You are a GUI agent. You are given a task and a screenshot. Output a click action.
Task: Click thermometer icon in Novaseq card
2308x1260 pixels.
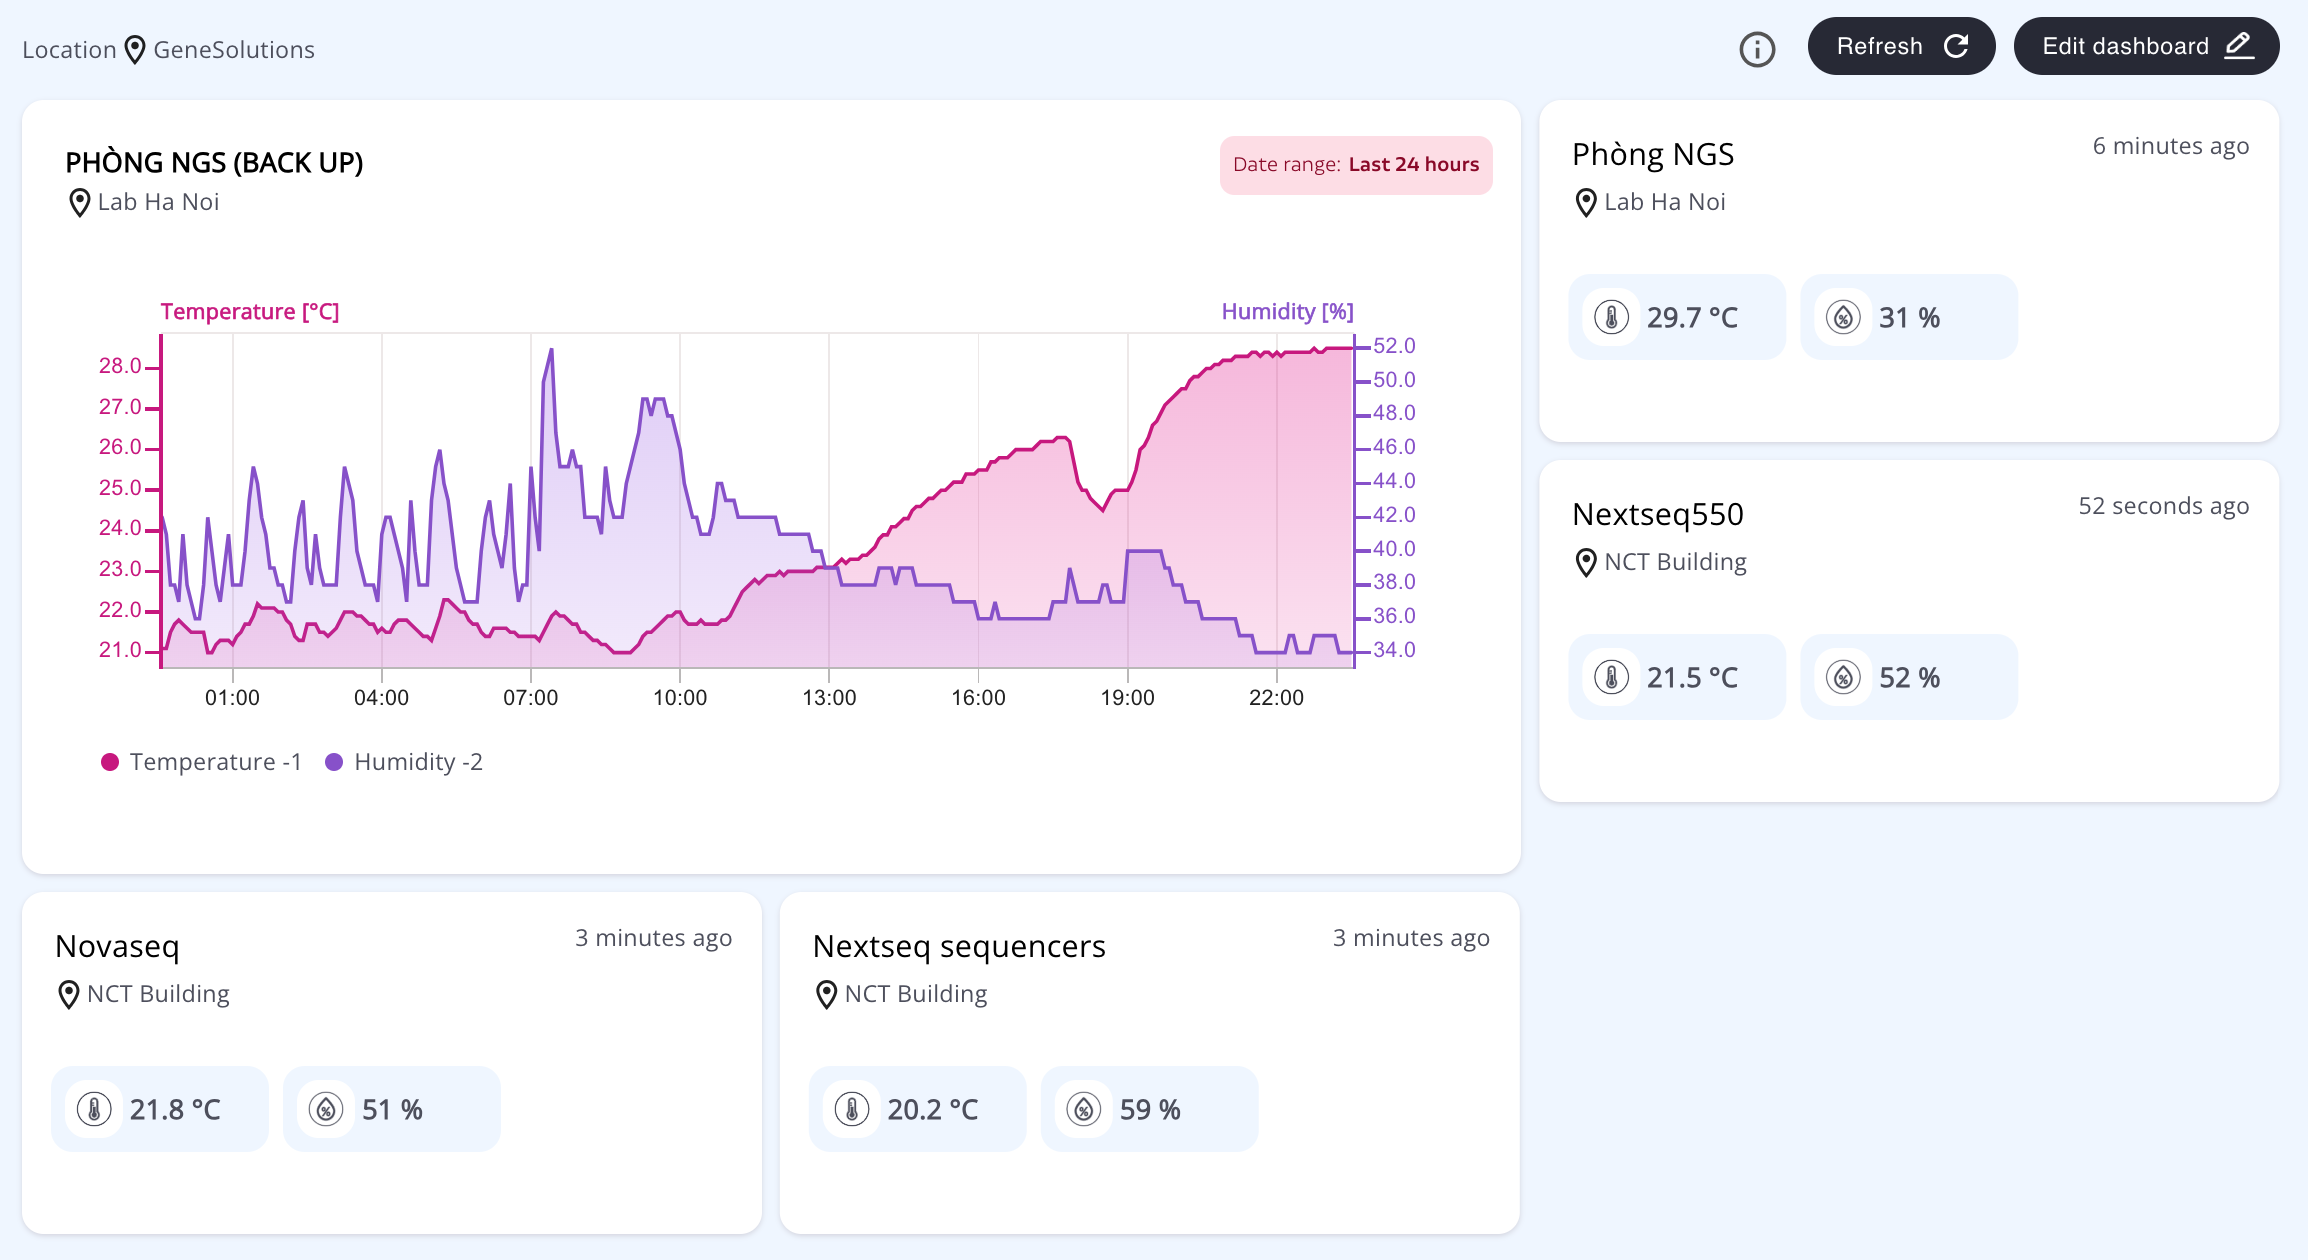point(94,1110)
